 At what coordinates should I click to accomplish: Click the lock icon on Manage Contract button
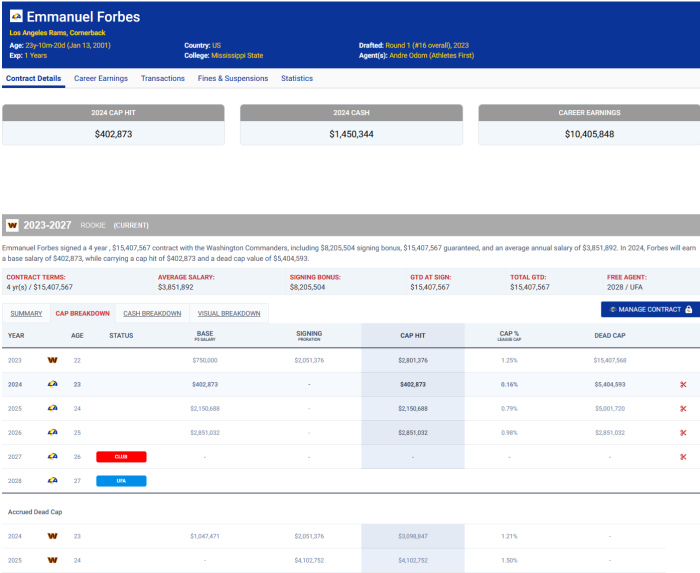[x=688, y=309]
